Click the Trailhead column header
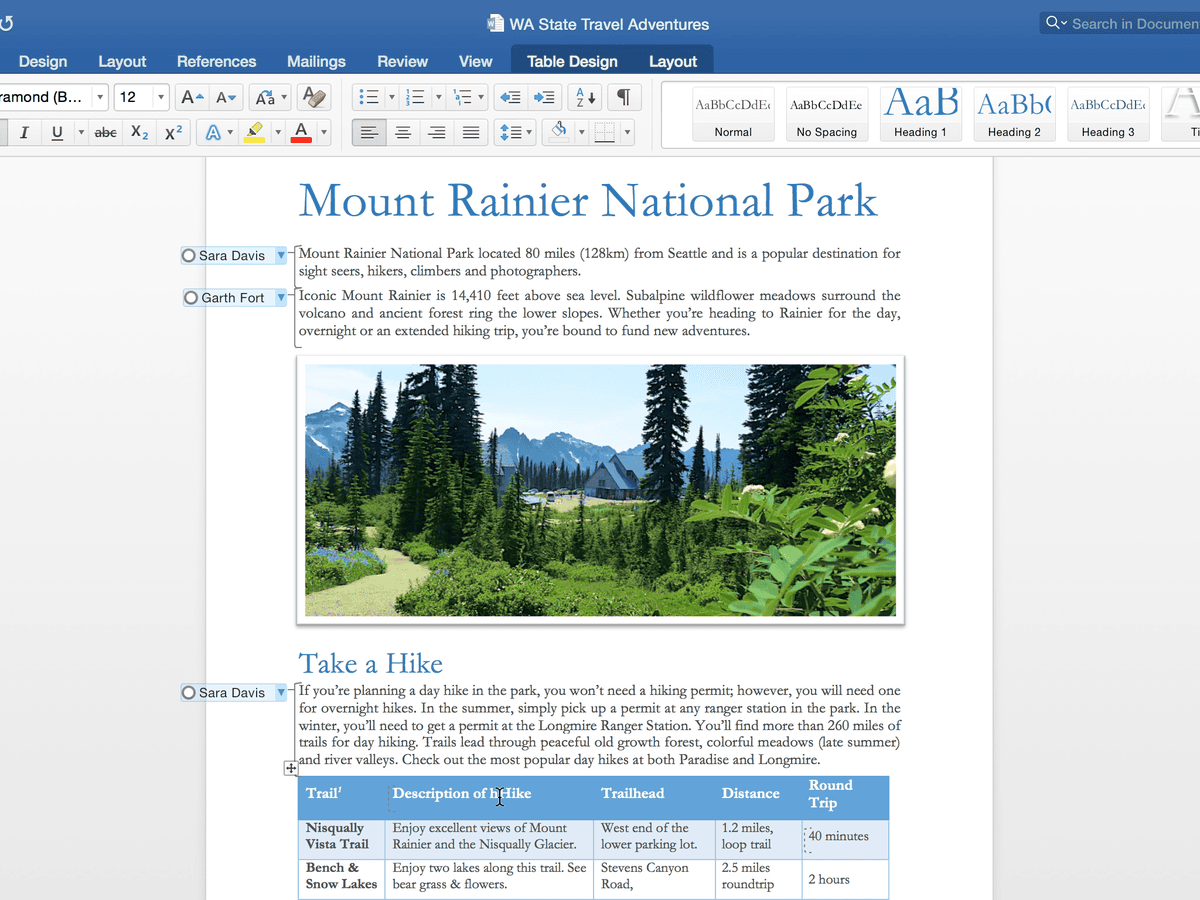The height and width of the screenshot is (900, 1200). (632, 793)
